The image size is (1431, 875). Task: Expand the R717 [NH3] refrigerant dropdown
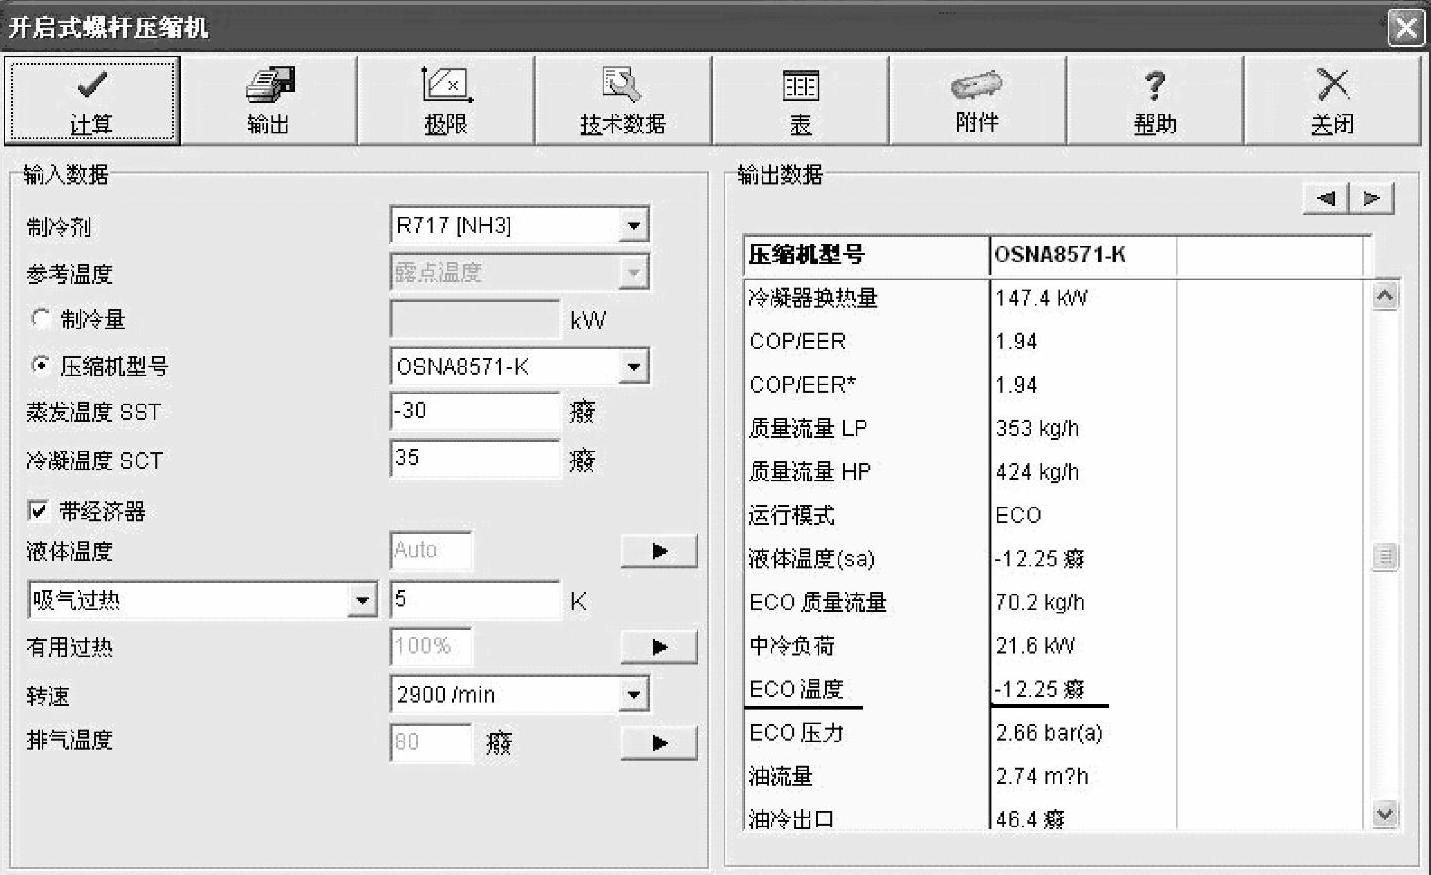(633, 226)
